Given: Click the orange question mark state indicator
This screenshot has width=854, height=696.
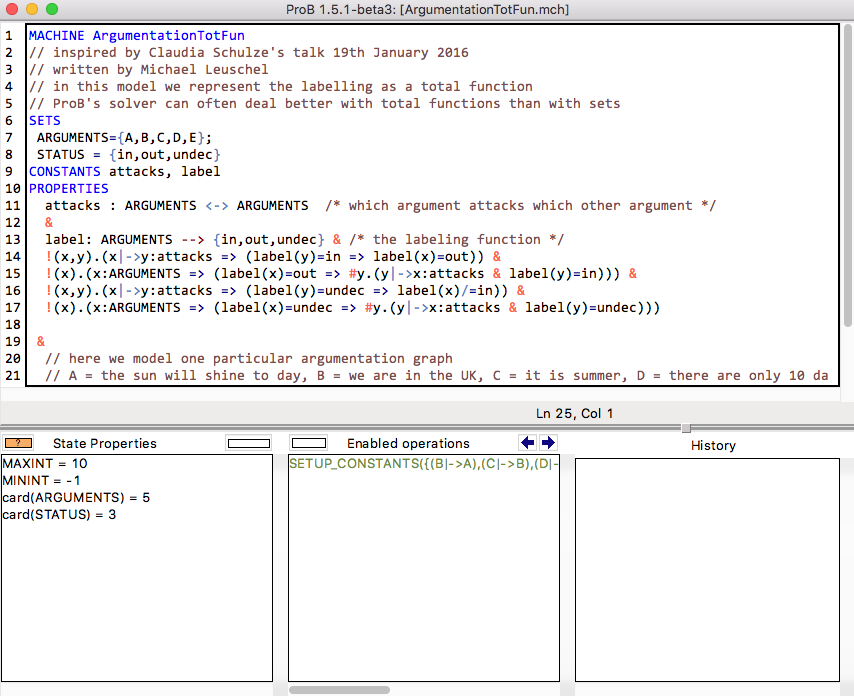Looking at the screenshot, I should 19,443.
